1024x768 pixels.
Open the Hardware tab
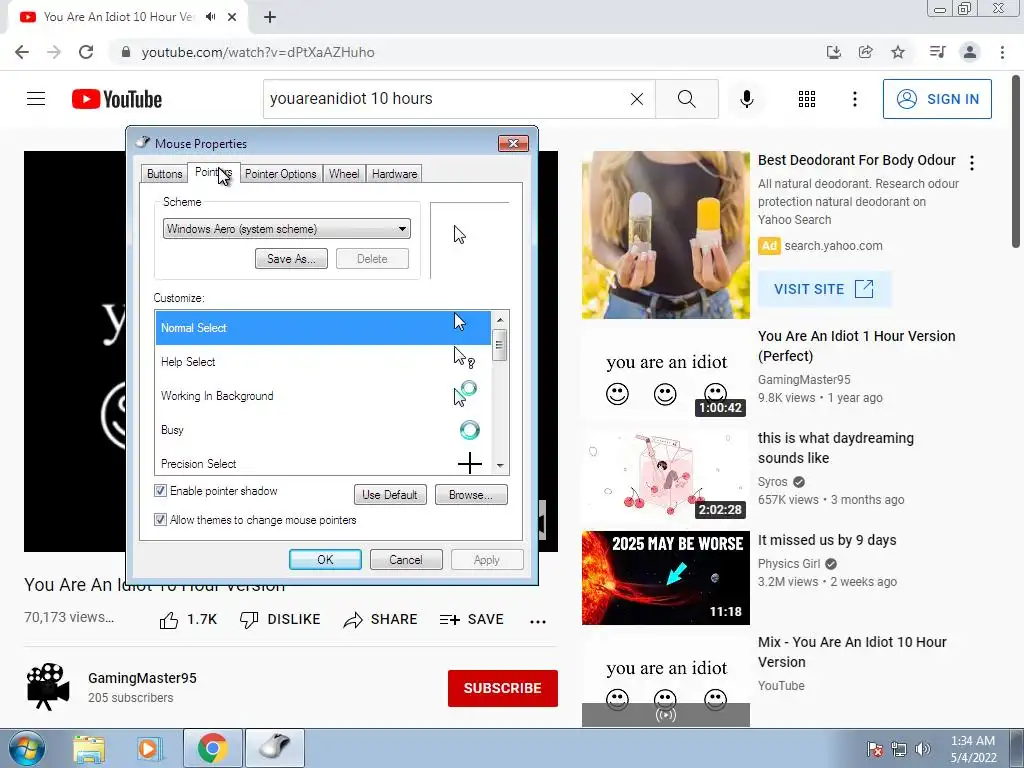coord(394,174)
